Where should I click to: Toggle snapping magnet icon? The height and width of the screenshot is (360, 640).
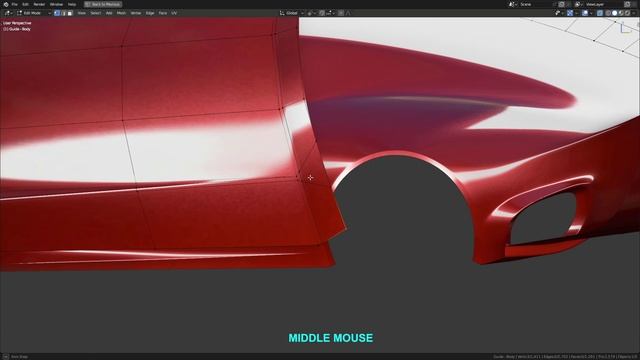pyautogui.click(x=322, y=13)
